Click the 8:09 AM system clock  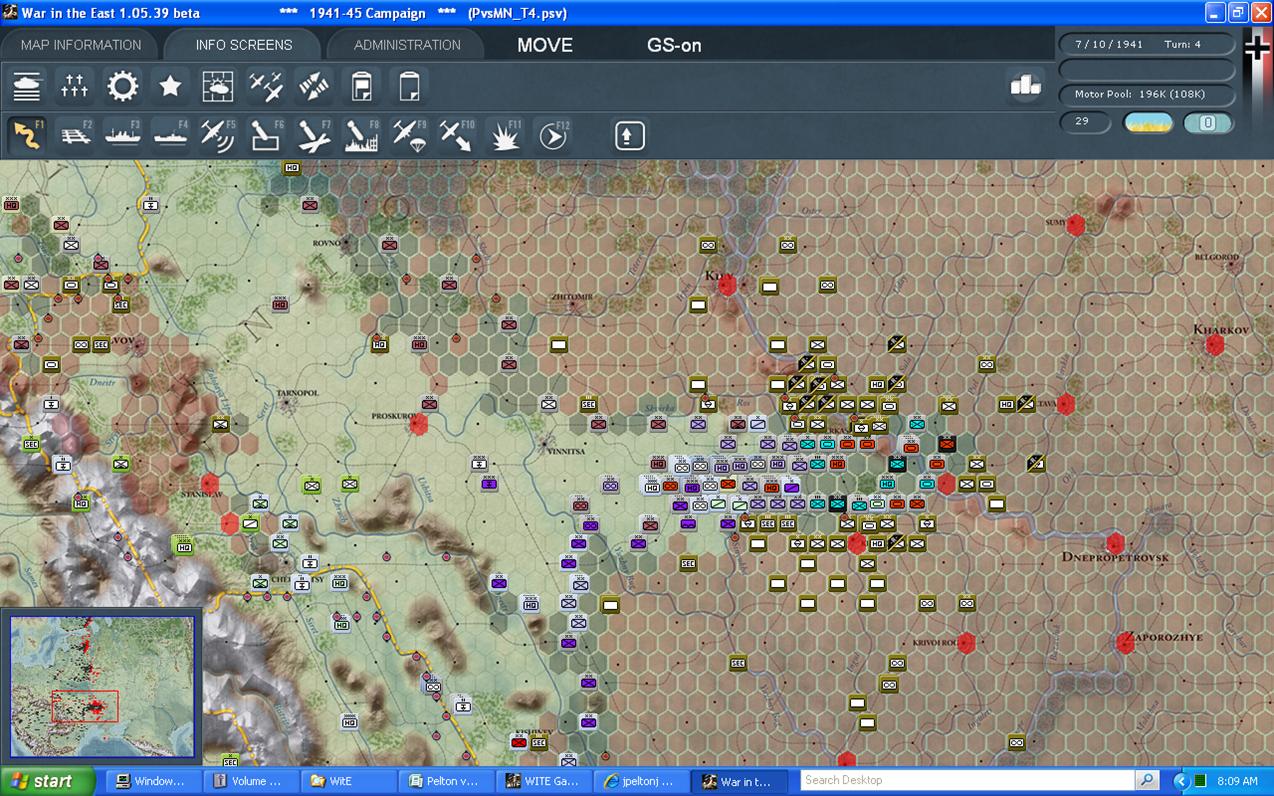point(1238,781)
